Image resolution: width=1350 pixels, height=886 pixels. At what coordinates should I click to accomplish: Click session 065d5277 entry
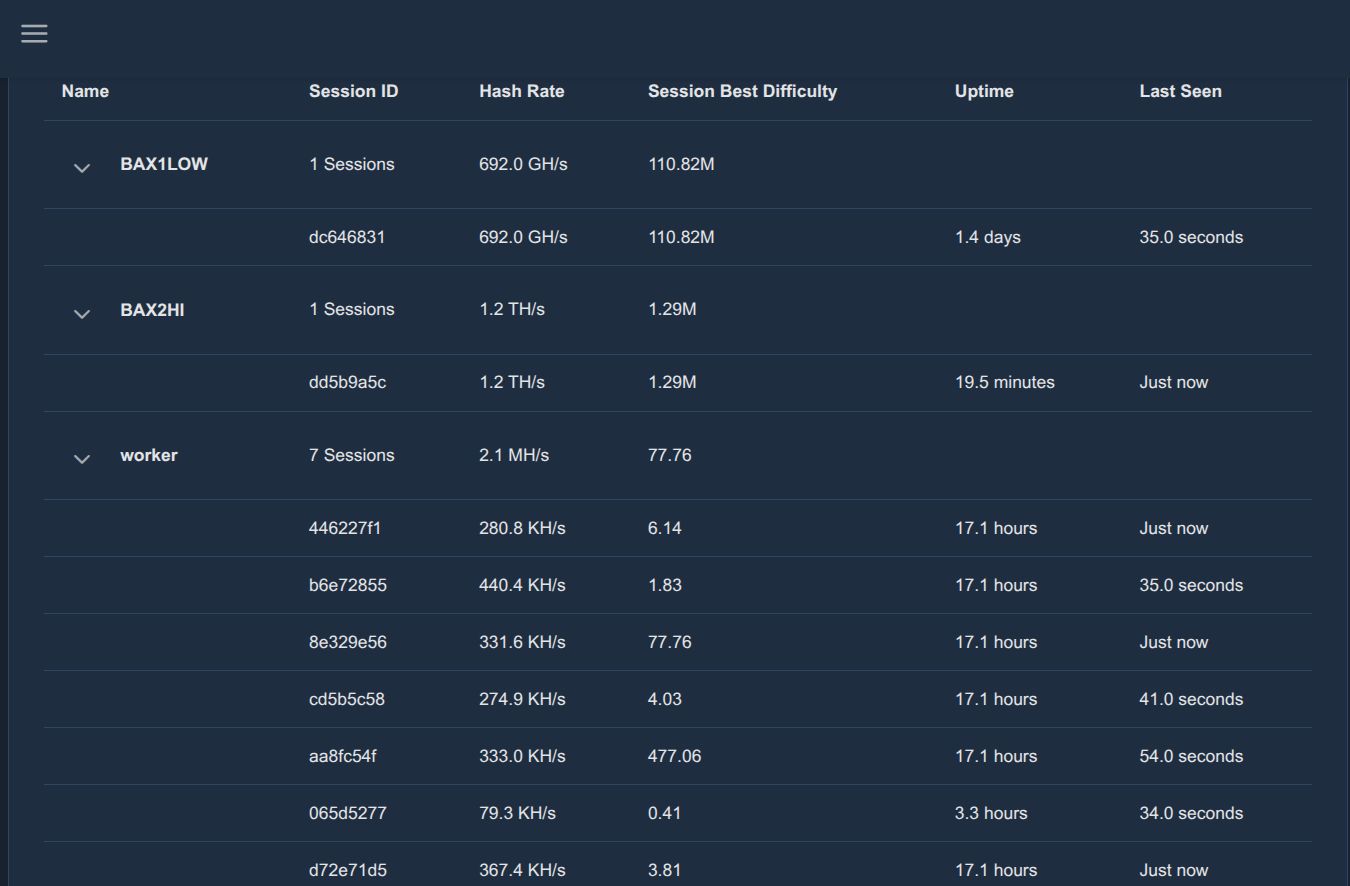coord(347,813)
